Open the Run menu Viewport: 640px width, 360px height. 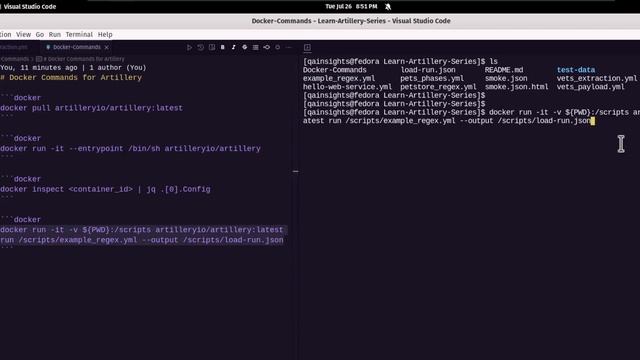click(55, 35)
